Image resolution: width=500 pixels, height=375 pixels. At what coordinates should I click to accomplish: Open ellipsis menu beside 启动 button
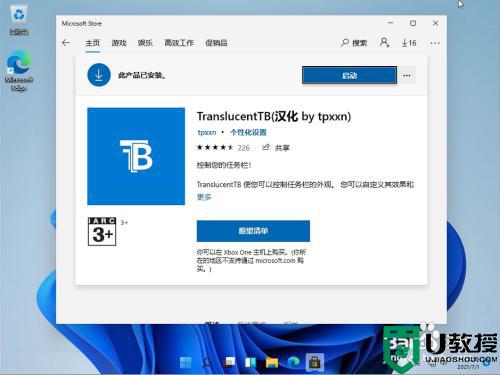pyautogui.click(x=407, y=75)
